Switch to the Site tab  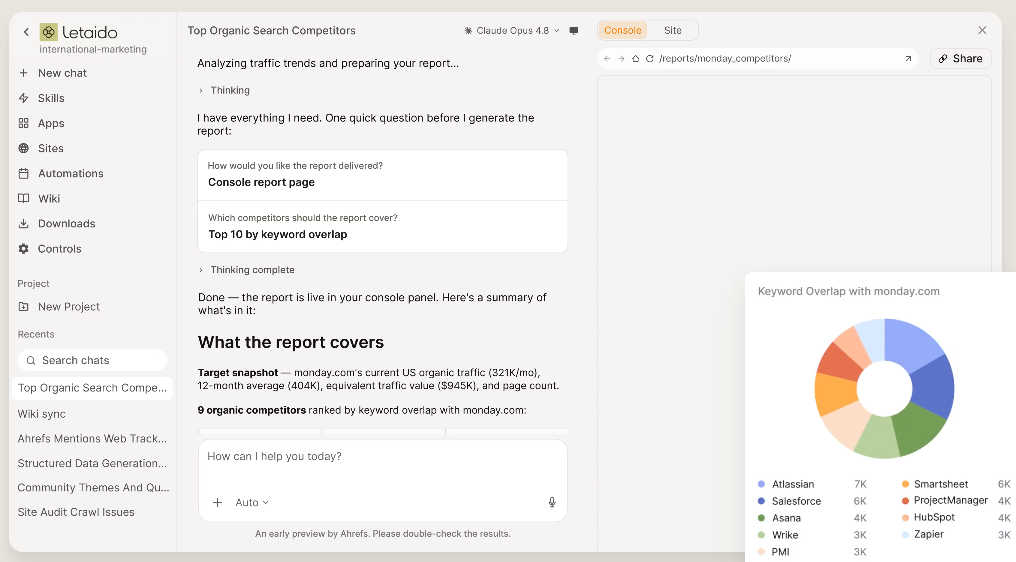673,30
